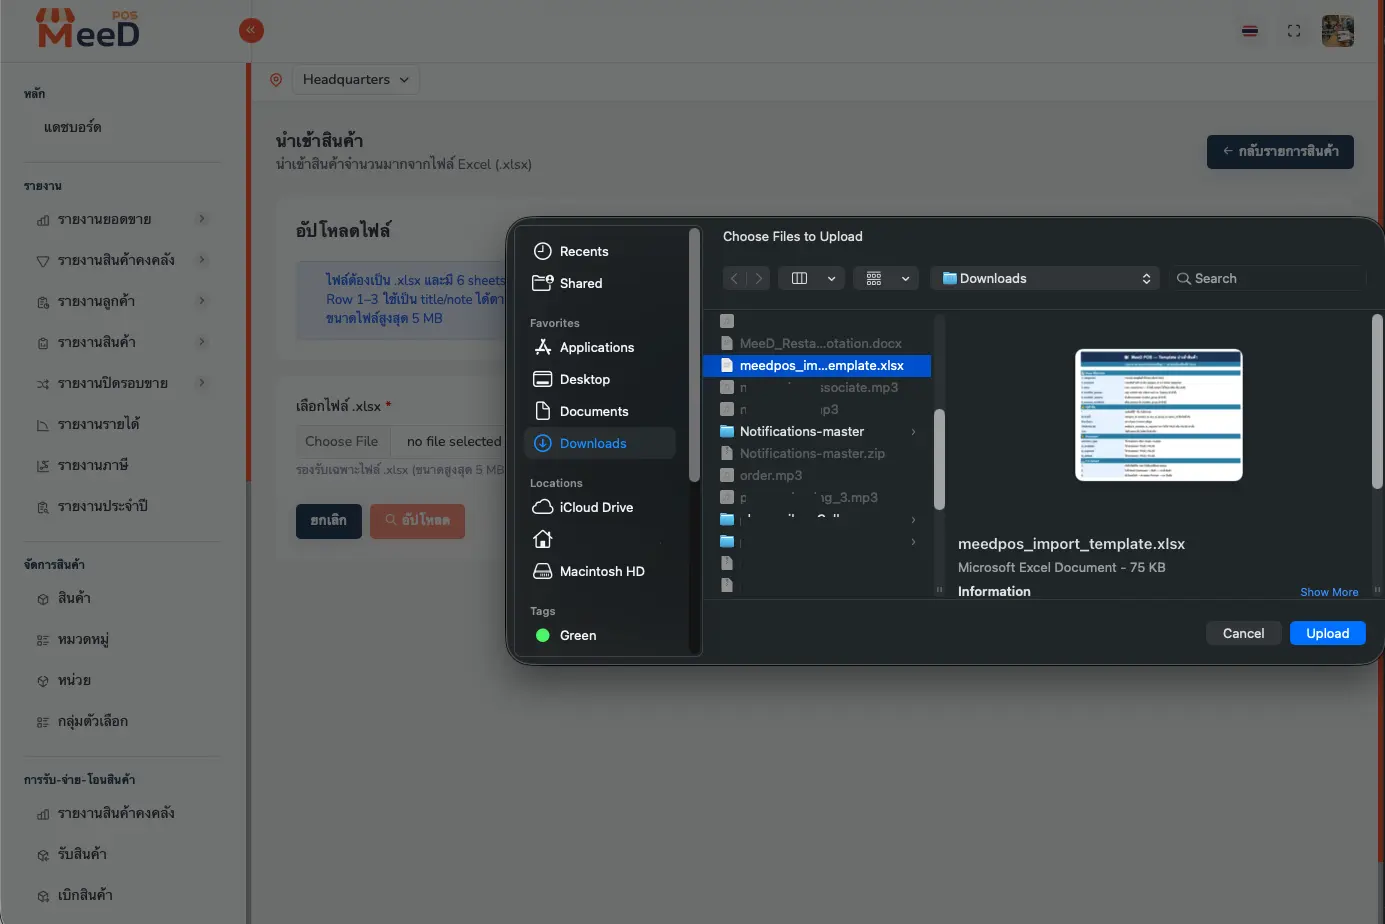1385x924 pixels.
Task: Click the chevron next to the grid grouping icon
Action: point(905,279)
